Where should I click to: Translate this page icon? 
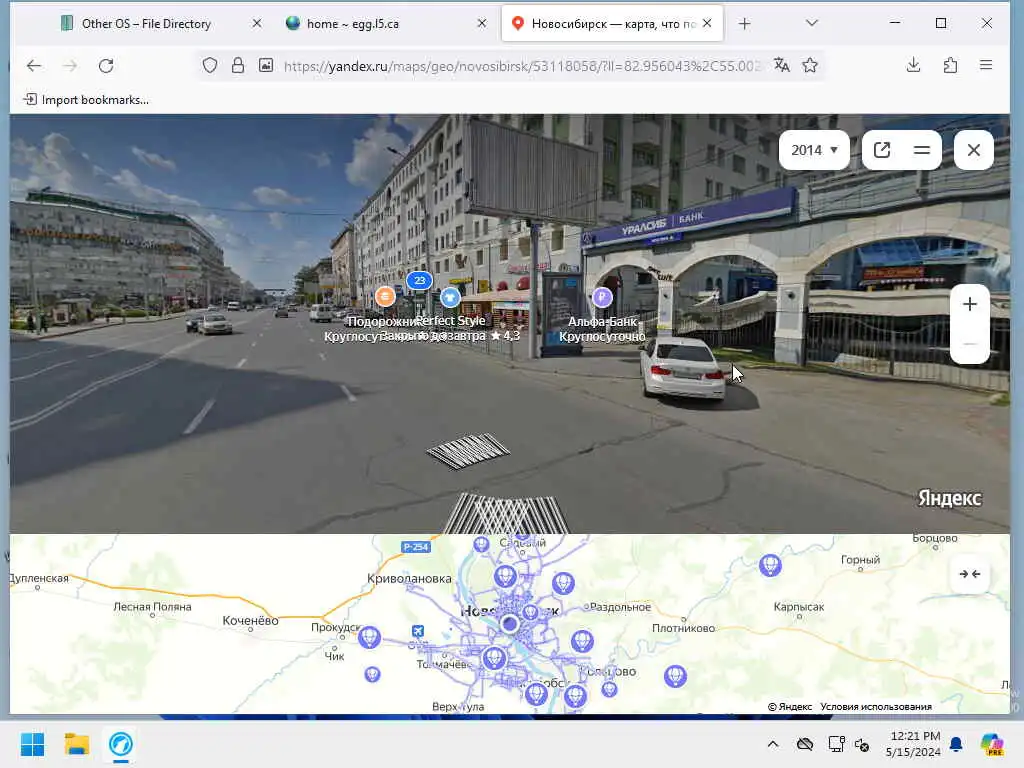click(x=782, y=65)
